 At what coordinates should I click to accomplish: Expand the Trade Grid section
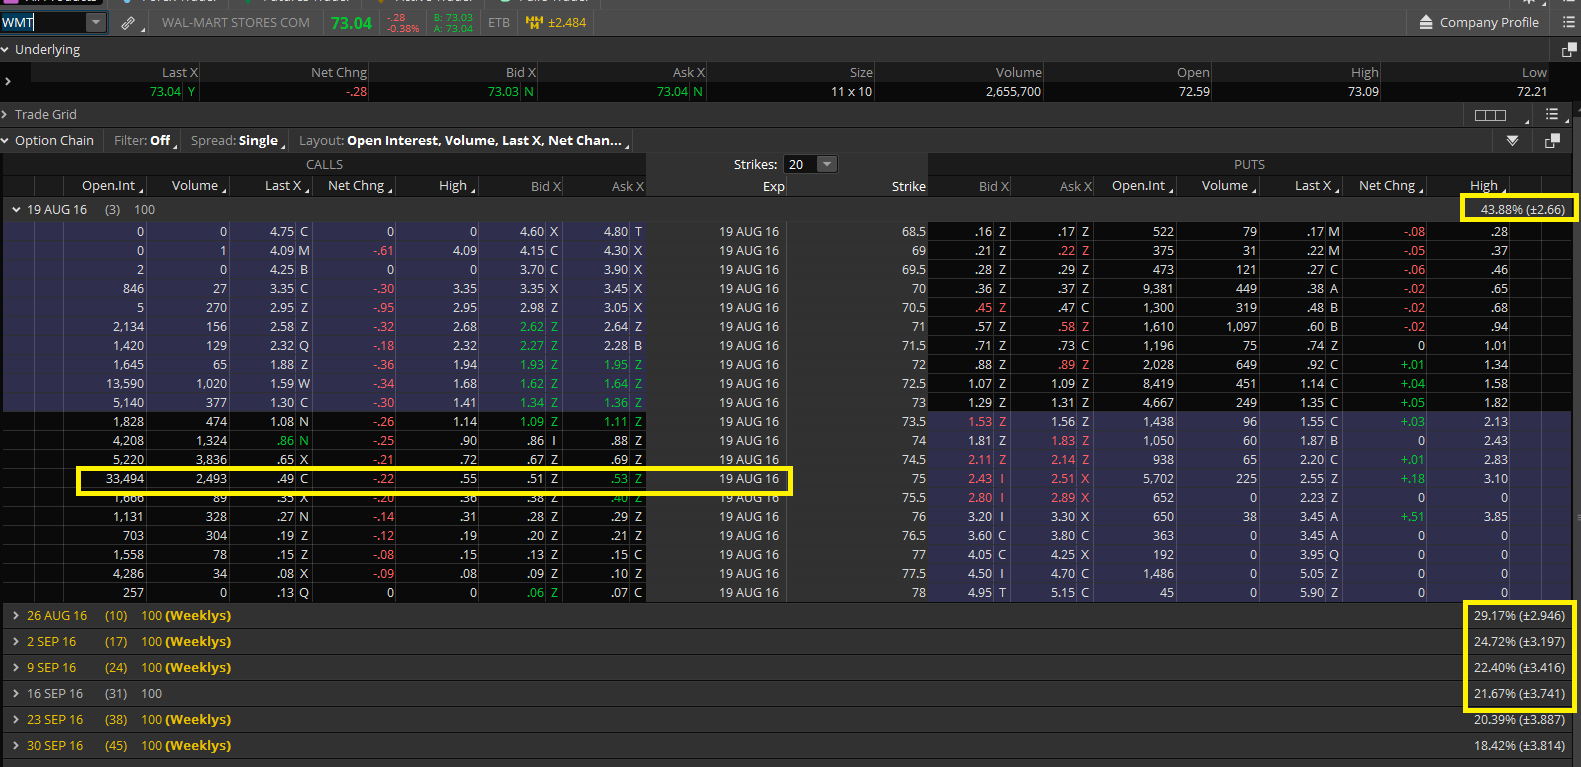coord(6,115)
